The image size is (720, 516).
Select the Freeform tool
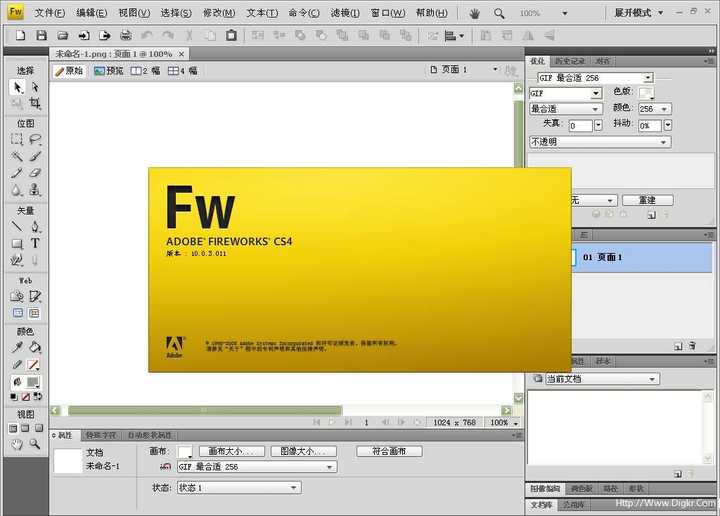[x=17, y=260]
